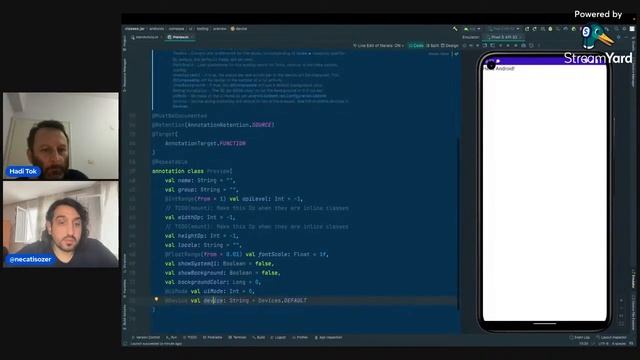Open the Terminal tool window
640x360 pixels.
pos(237,338)
